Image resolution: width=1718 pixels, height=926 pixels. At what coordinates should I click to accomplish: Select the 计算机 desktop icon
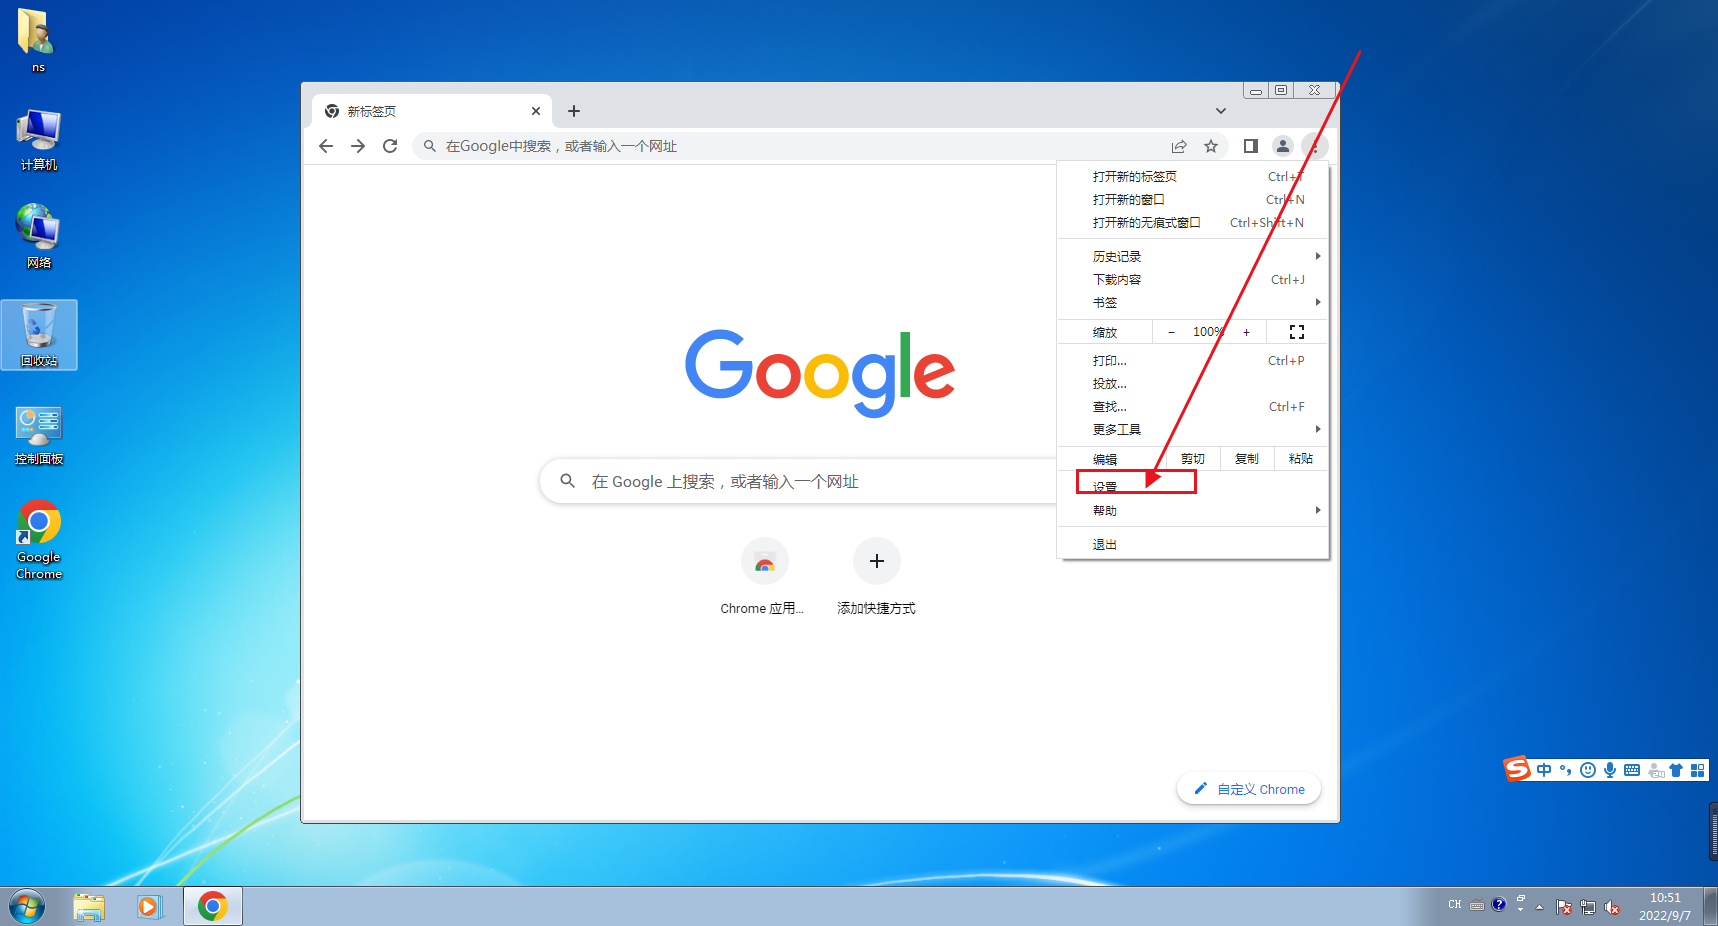point(39,140)
